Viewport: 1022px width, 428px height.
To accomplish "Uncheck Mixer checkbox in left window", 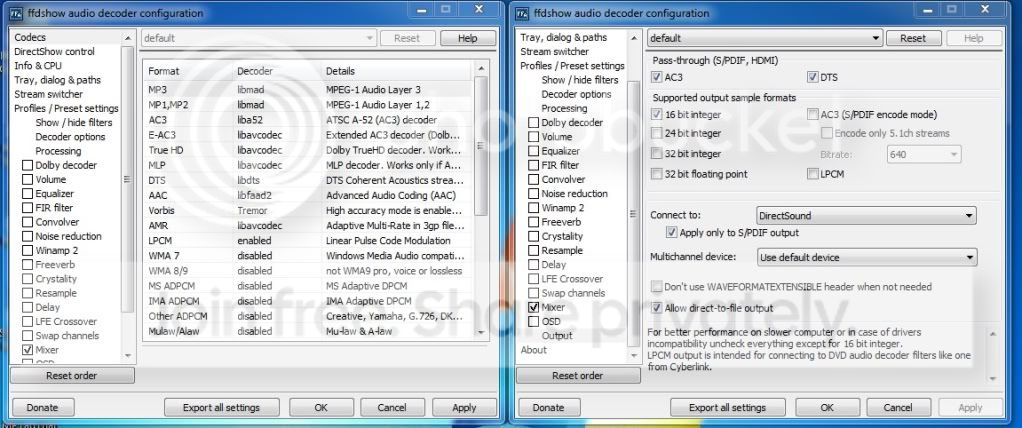I will [x=27, y=350].
